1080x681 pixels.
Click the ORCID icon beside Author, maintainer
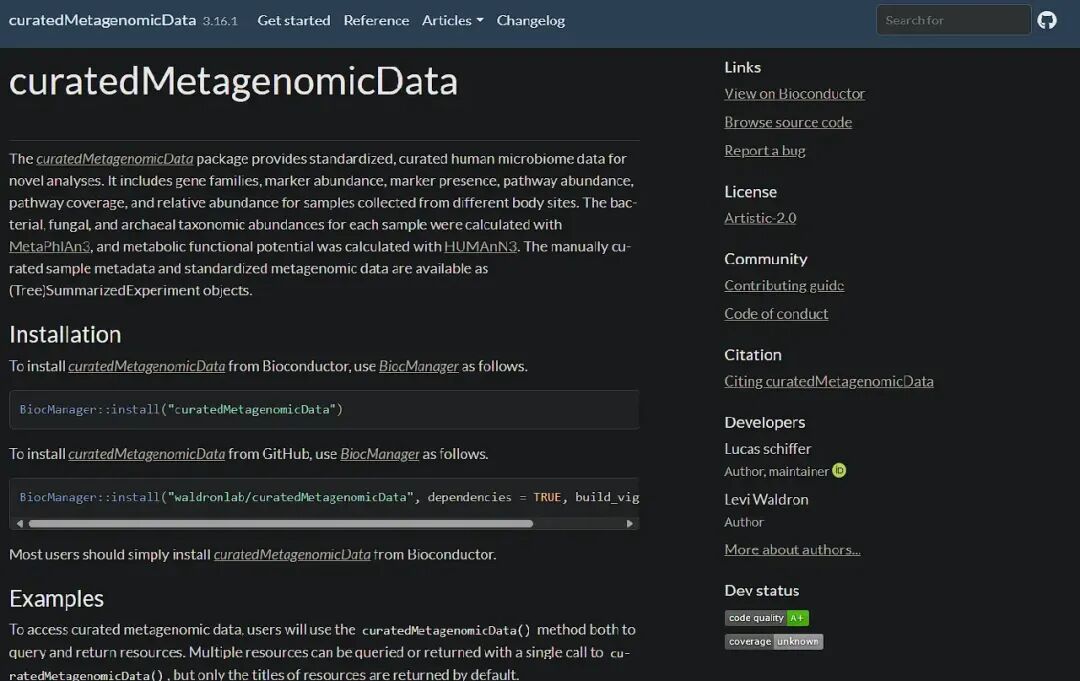(x=839, y=470)
